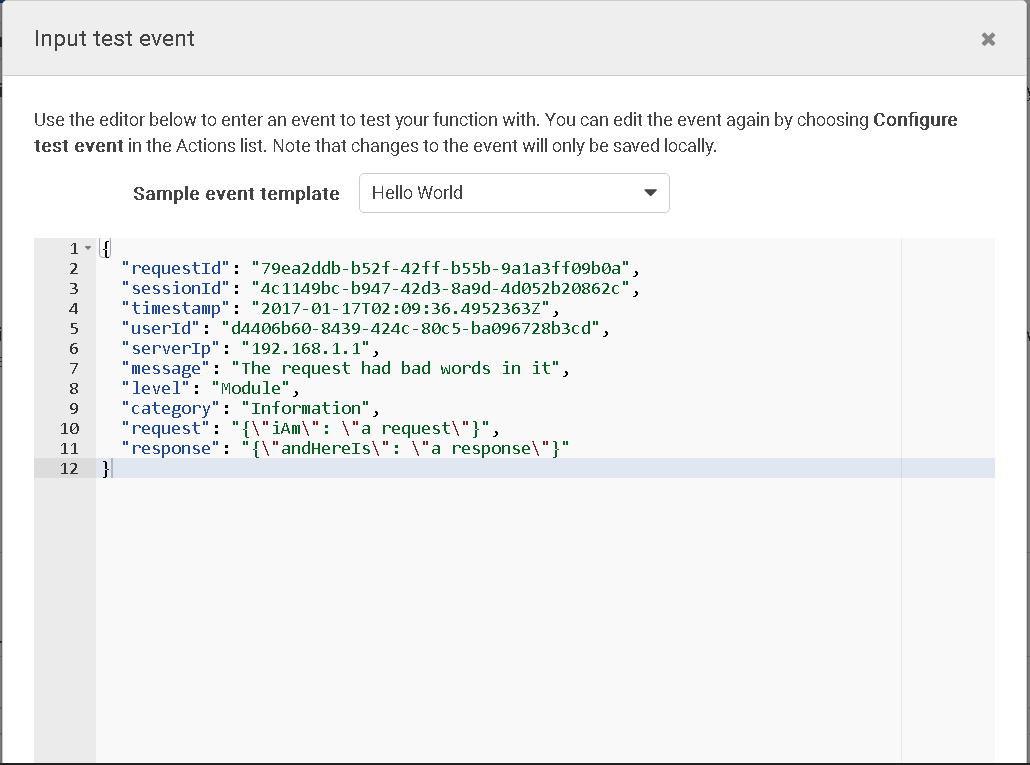
Task: Click the iAm a request JSON string
Action: click(x=361, y=429)
